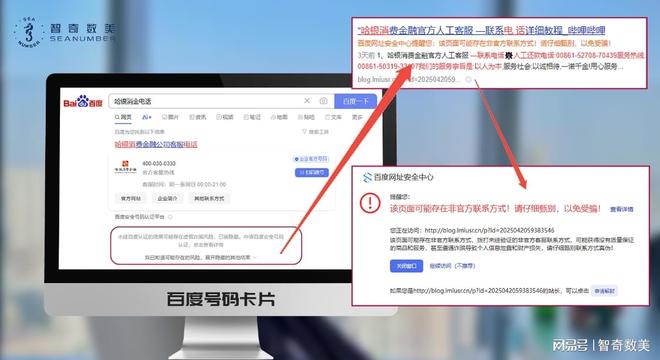Open the 哈银消费金融公司客服电话 result link
The image size is (660, 360).
[156, 144]
